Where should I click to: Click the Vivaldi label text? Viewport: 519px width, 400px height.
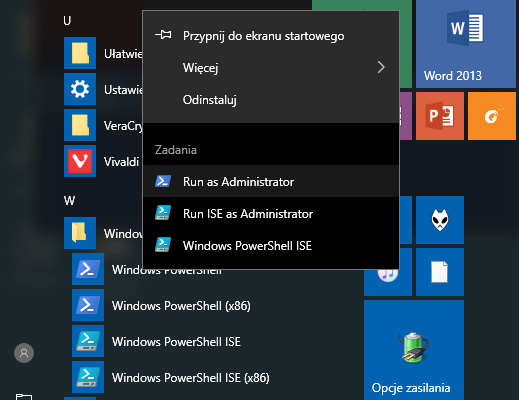pyautogui.click(x=121, y=162)
